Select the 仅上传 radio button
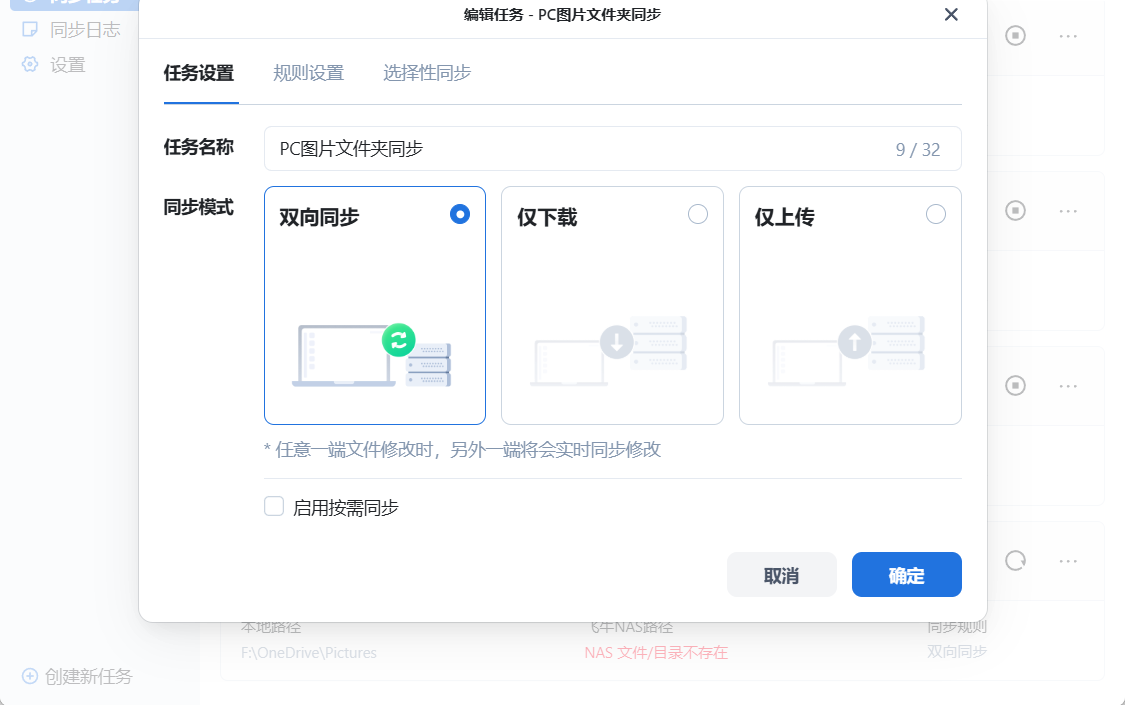 click(936, 214)
